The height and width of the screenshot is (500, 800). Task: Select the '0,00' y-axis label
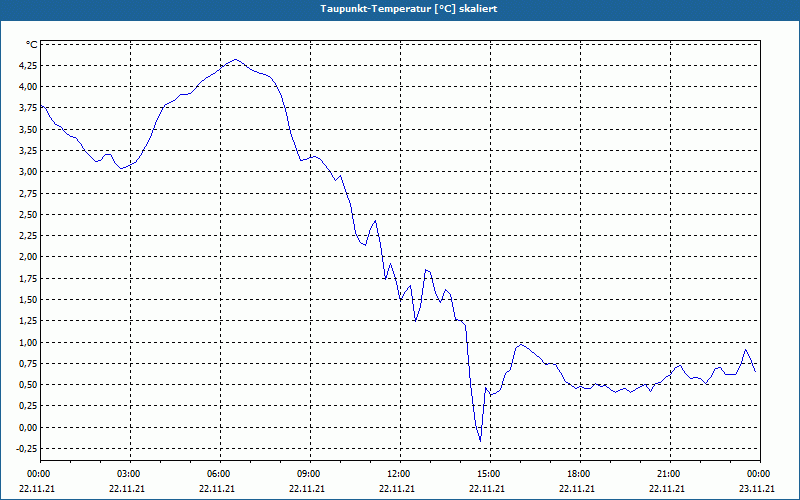(x=28, y=428)
